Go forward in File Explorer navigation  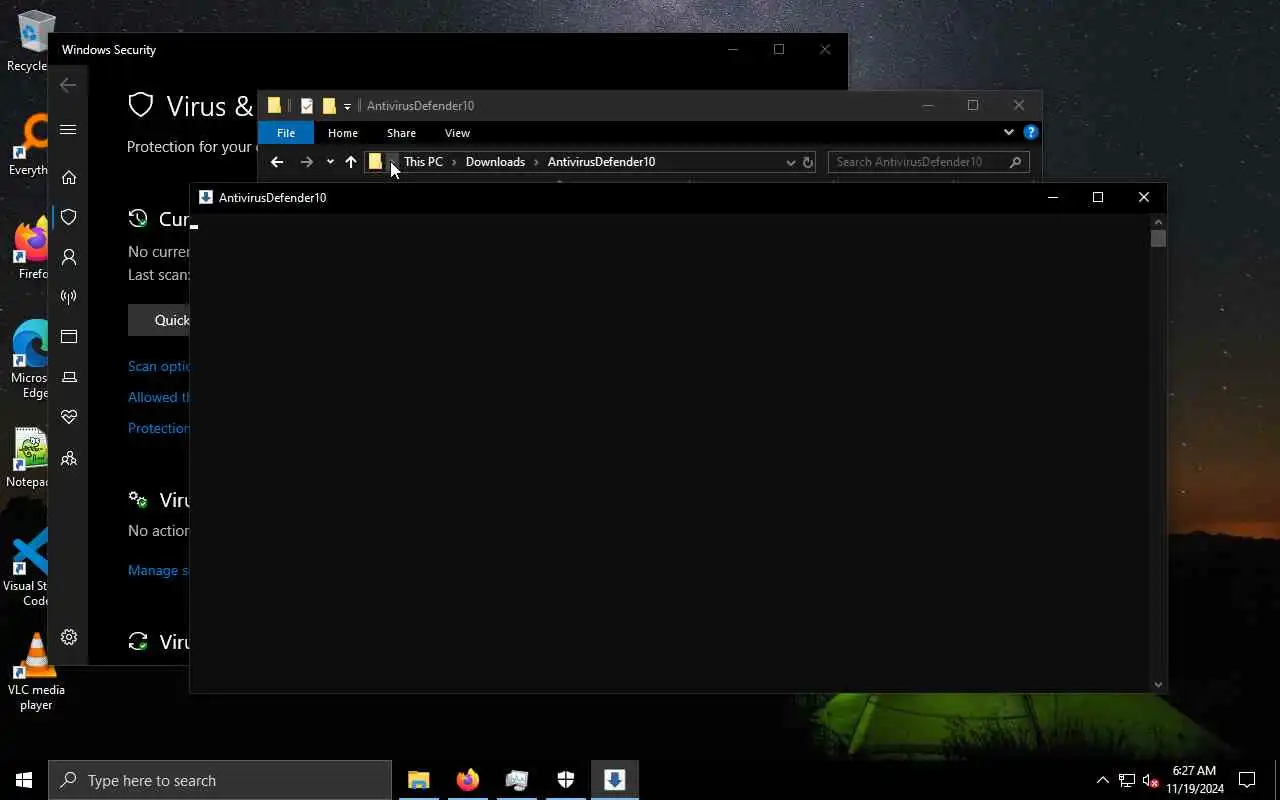pyautogui.click(x=307, y=162)
